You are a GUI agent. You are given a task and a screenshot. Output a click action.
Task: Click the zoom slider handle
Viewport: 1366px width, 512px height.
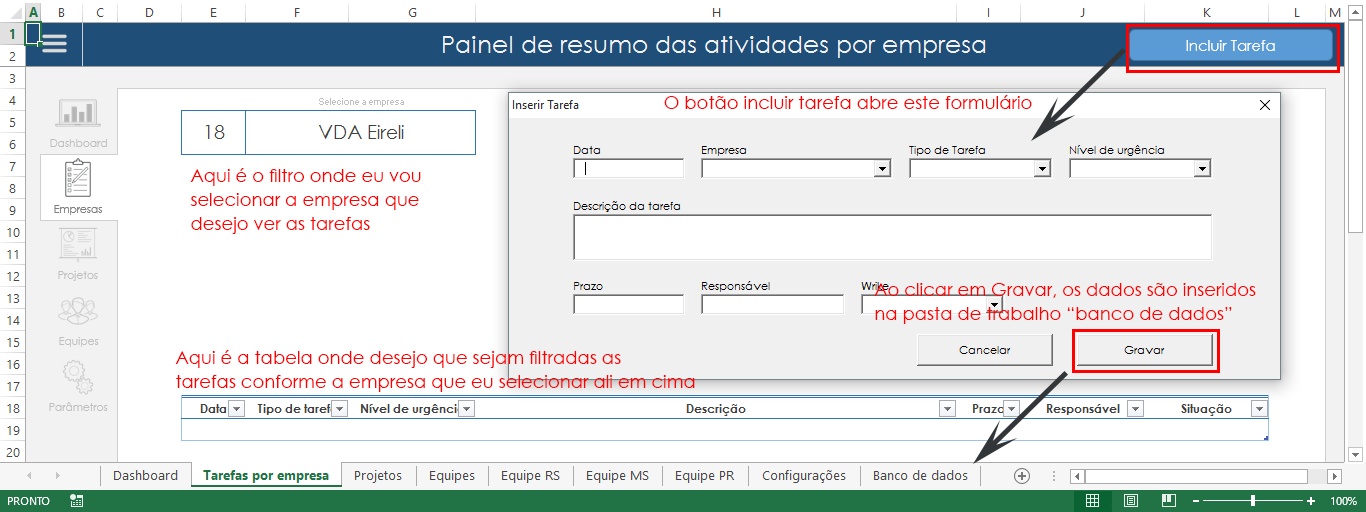tap(1251, 500)
